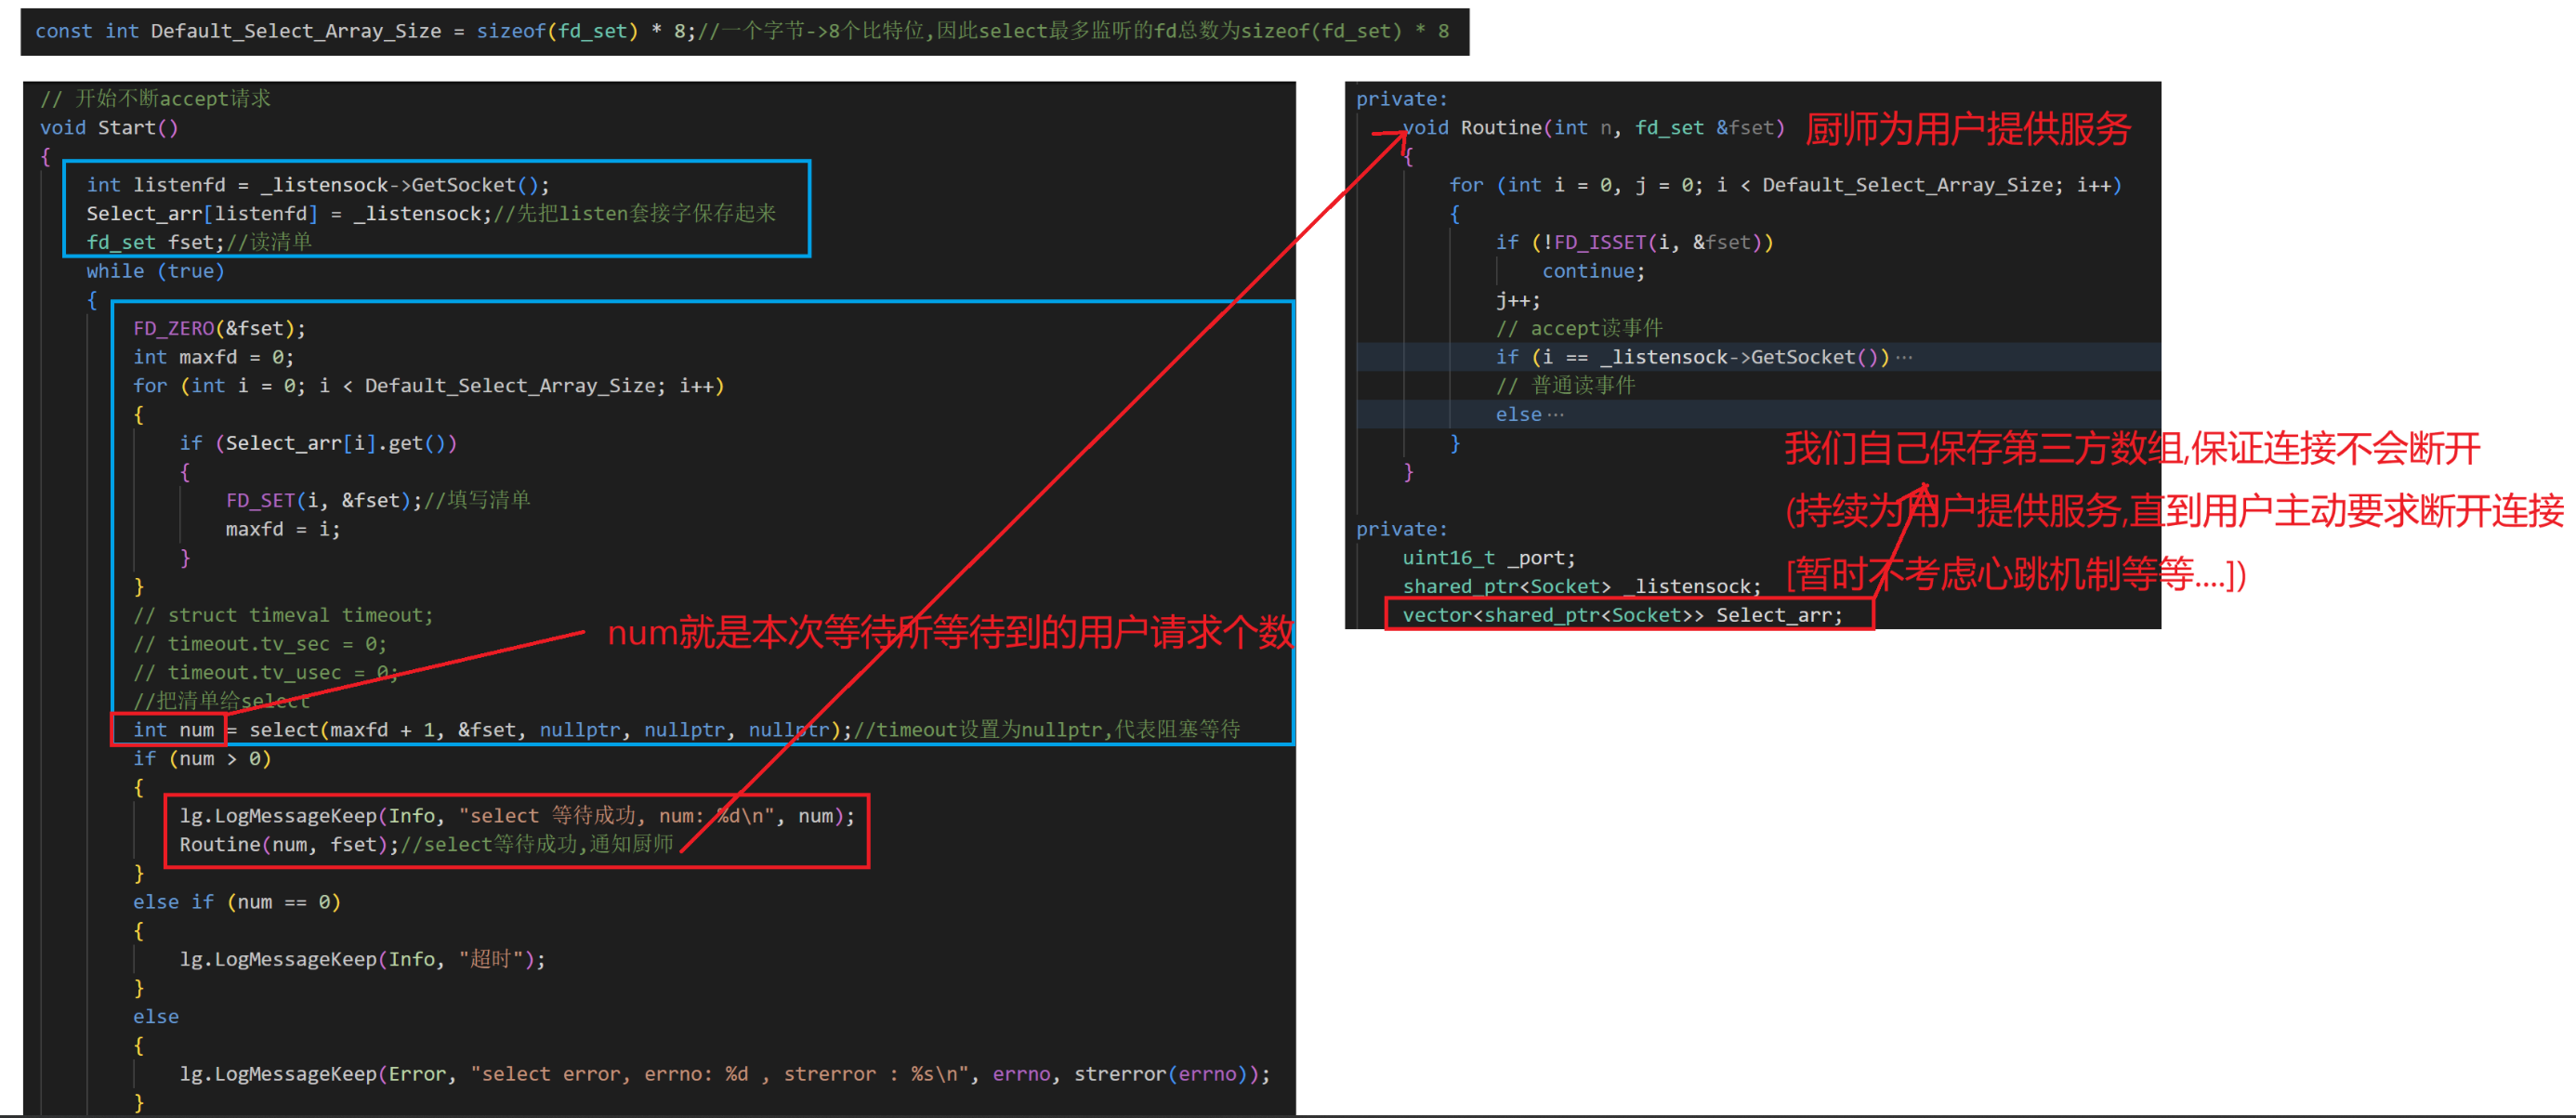Click the '// timeout.tv_usec = 0;' comment

[x=266, y=673]
